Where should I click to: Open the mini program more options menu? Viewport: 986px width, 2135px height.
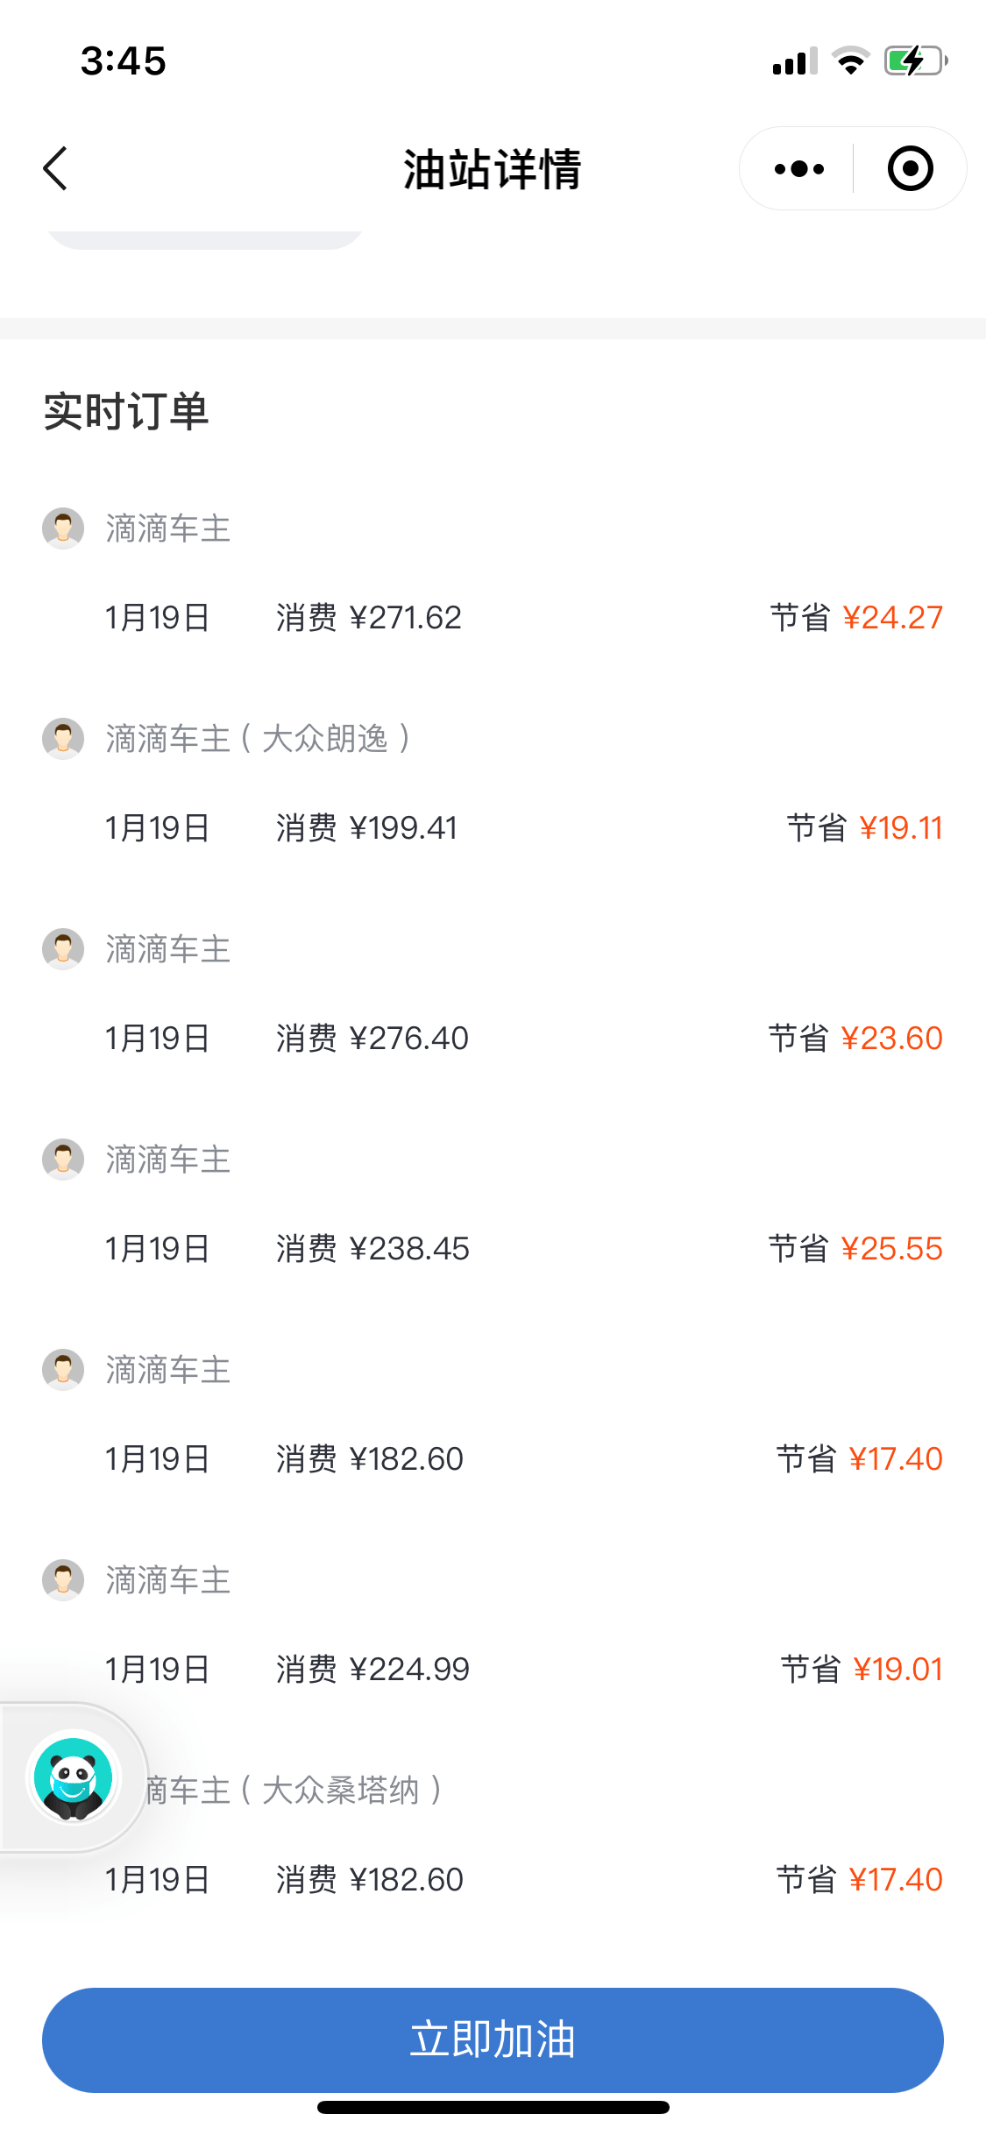tap(799, 169)
